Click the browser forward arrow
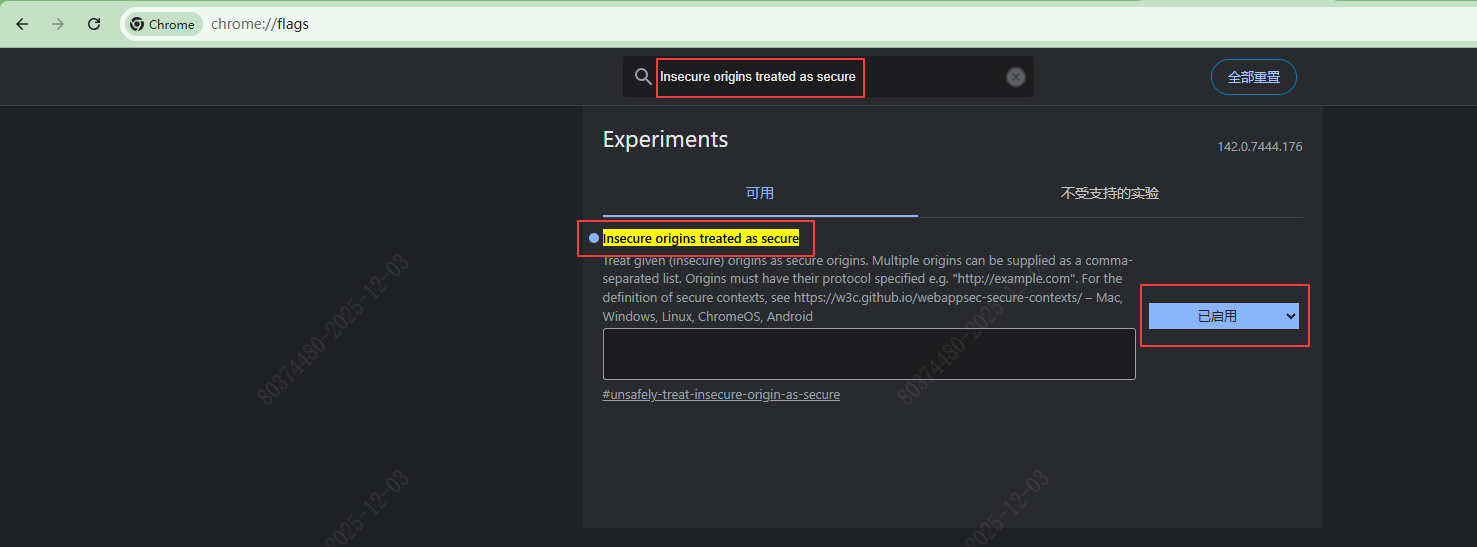The image size is (1477, 547). (x=58, y=24)
